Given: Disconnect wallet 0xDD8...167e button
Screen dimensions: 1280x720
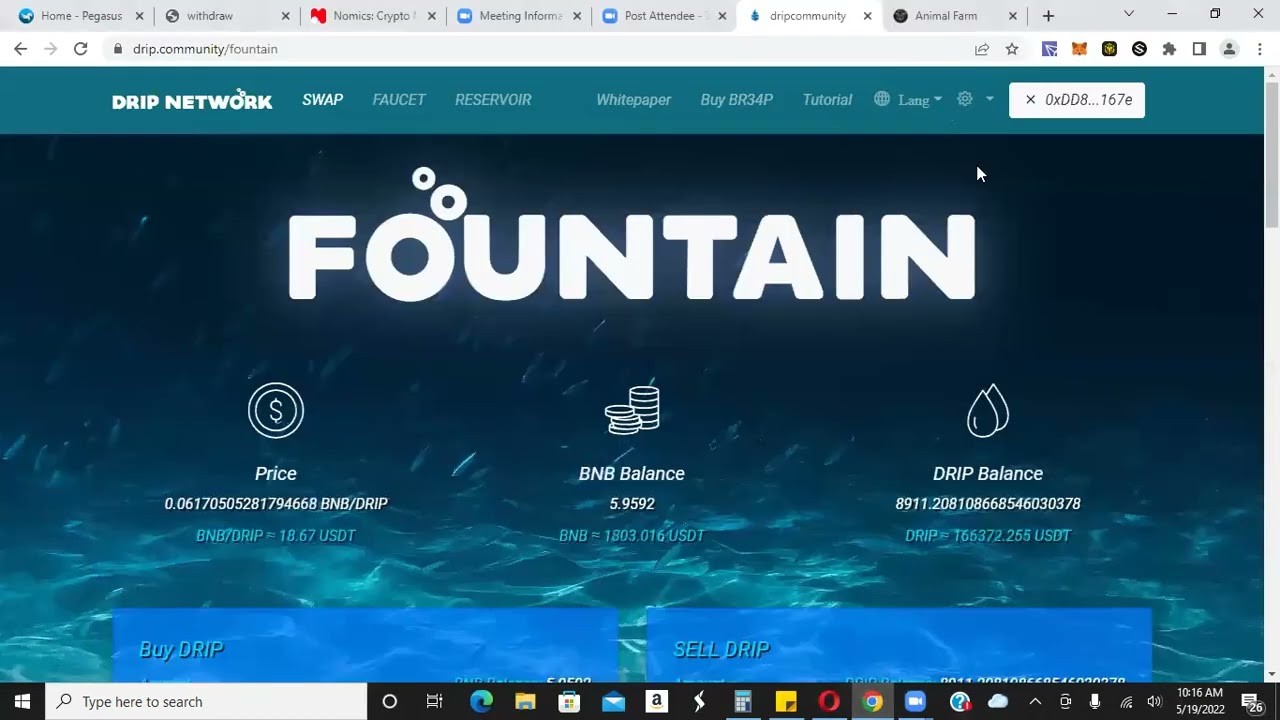Looking at the screenshot, I should (1077, 100).
